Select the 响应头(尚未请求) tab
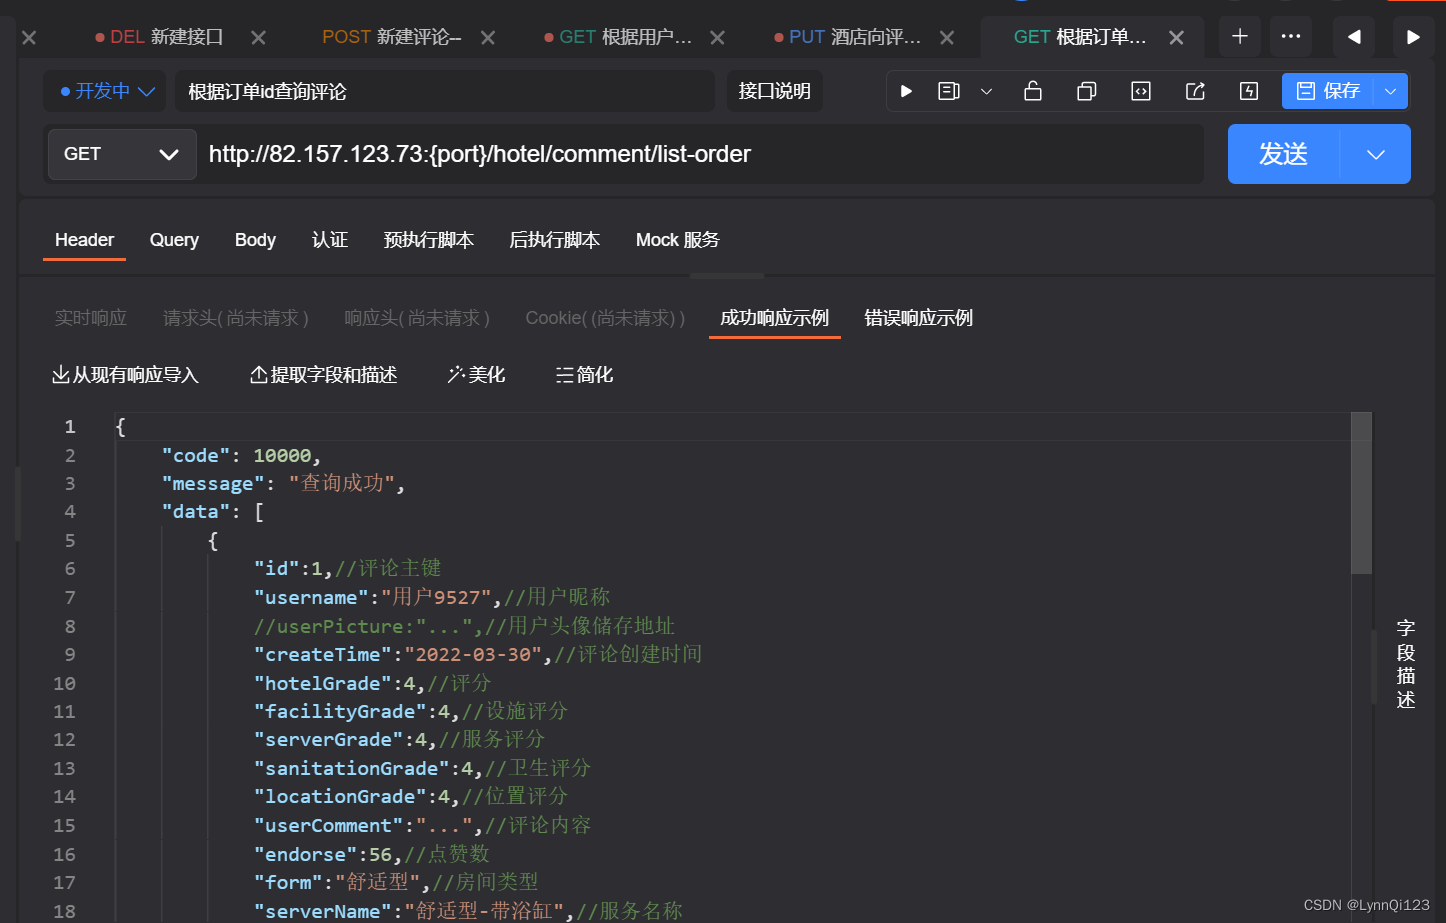Viewport: 1446px width, 923px height. 417,318
